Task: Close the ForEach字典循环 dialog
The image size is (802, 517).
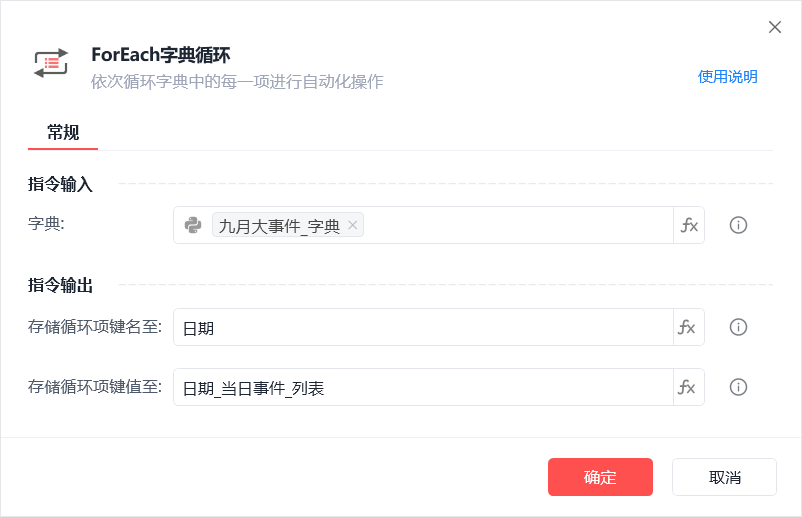Action: pyautogui.click(x=775, y=27)
